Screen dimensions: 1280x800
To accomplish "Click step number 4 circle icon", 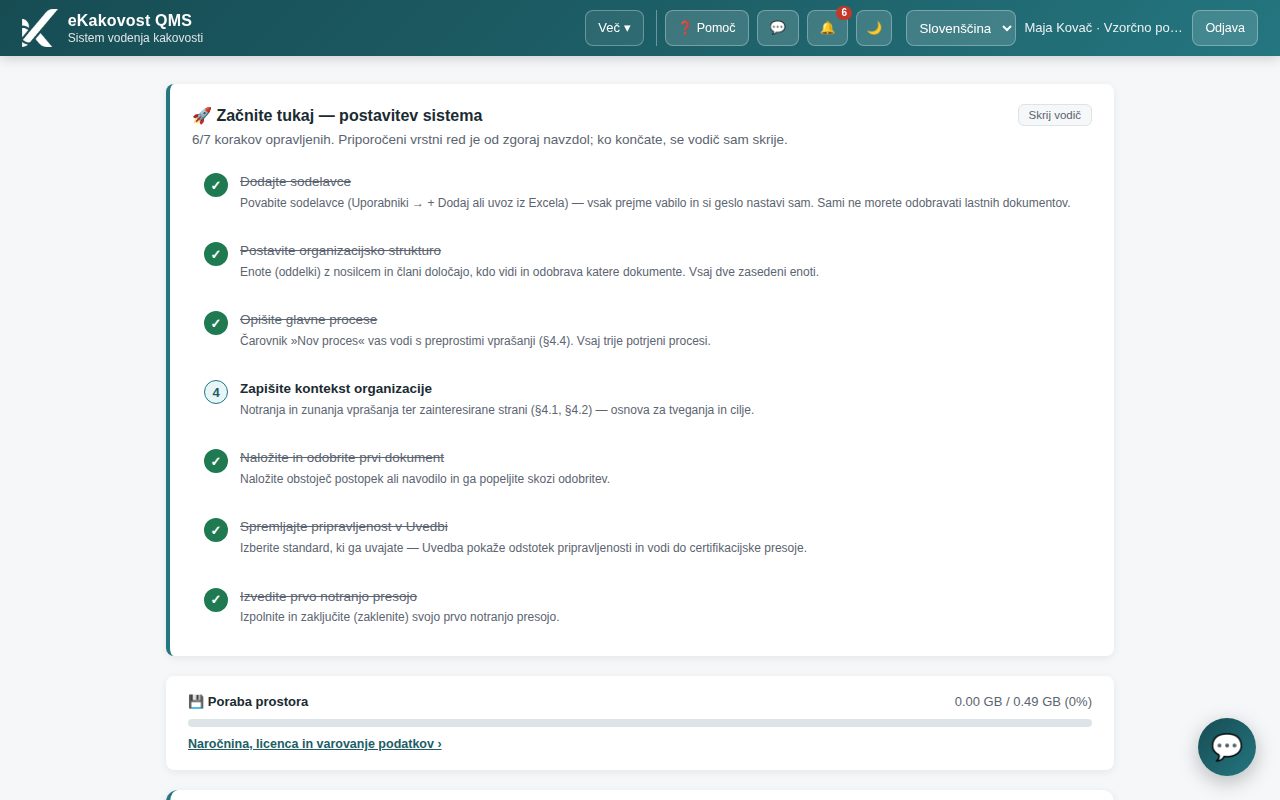I will tap(216, 392).
